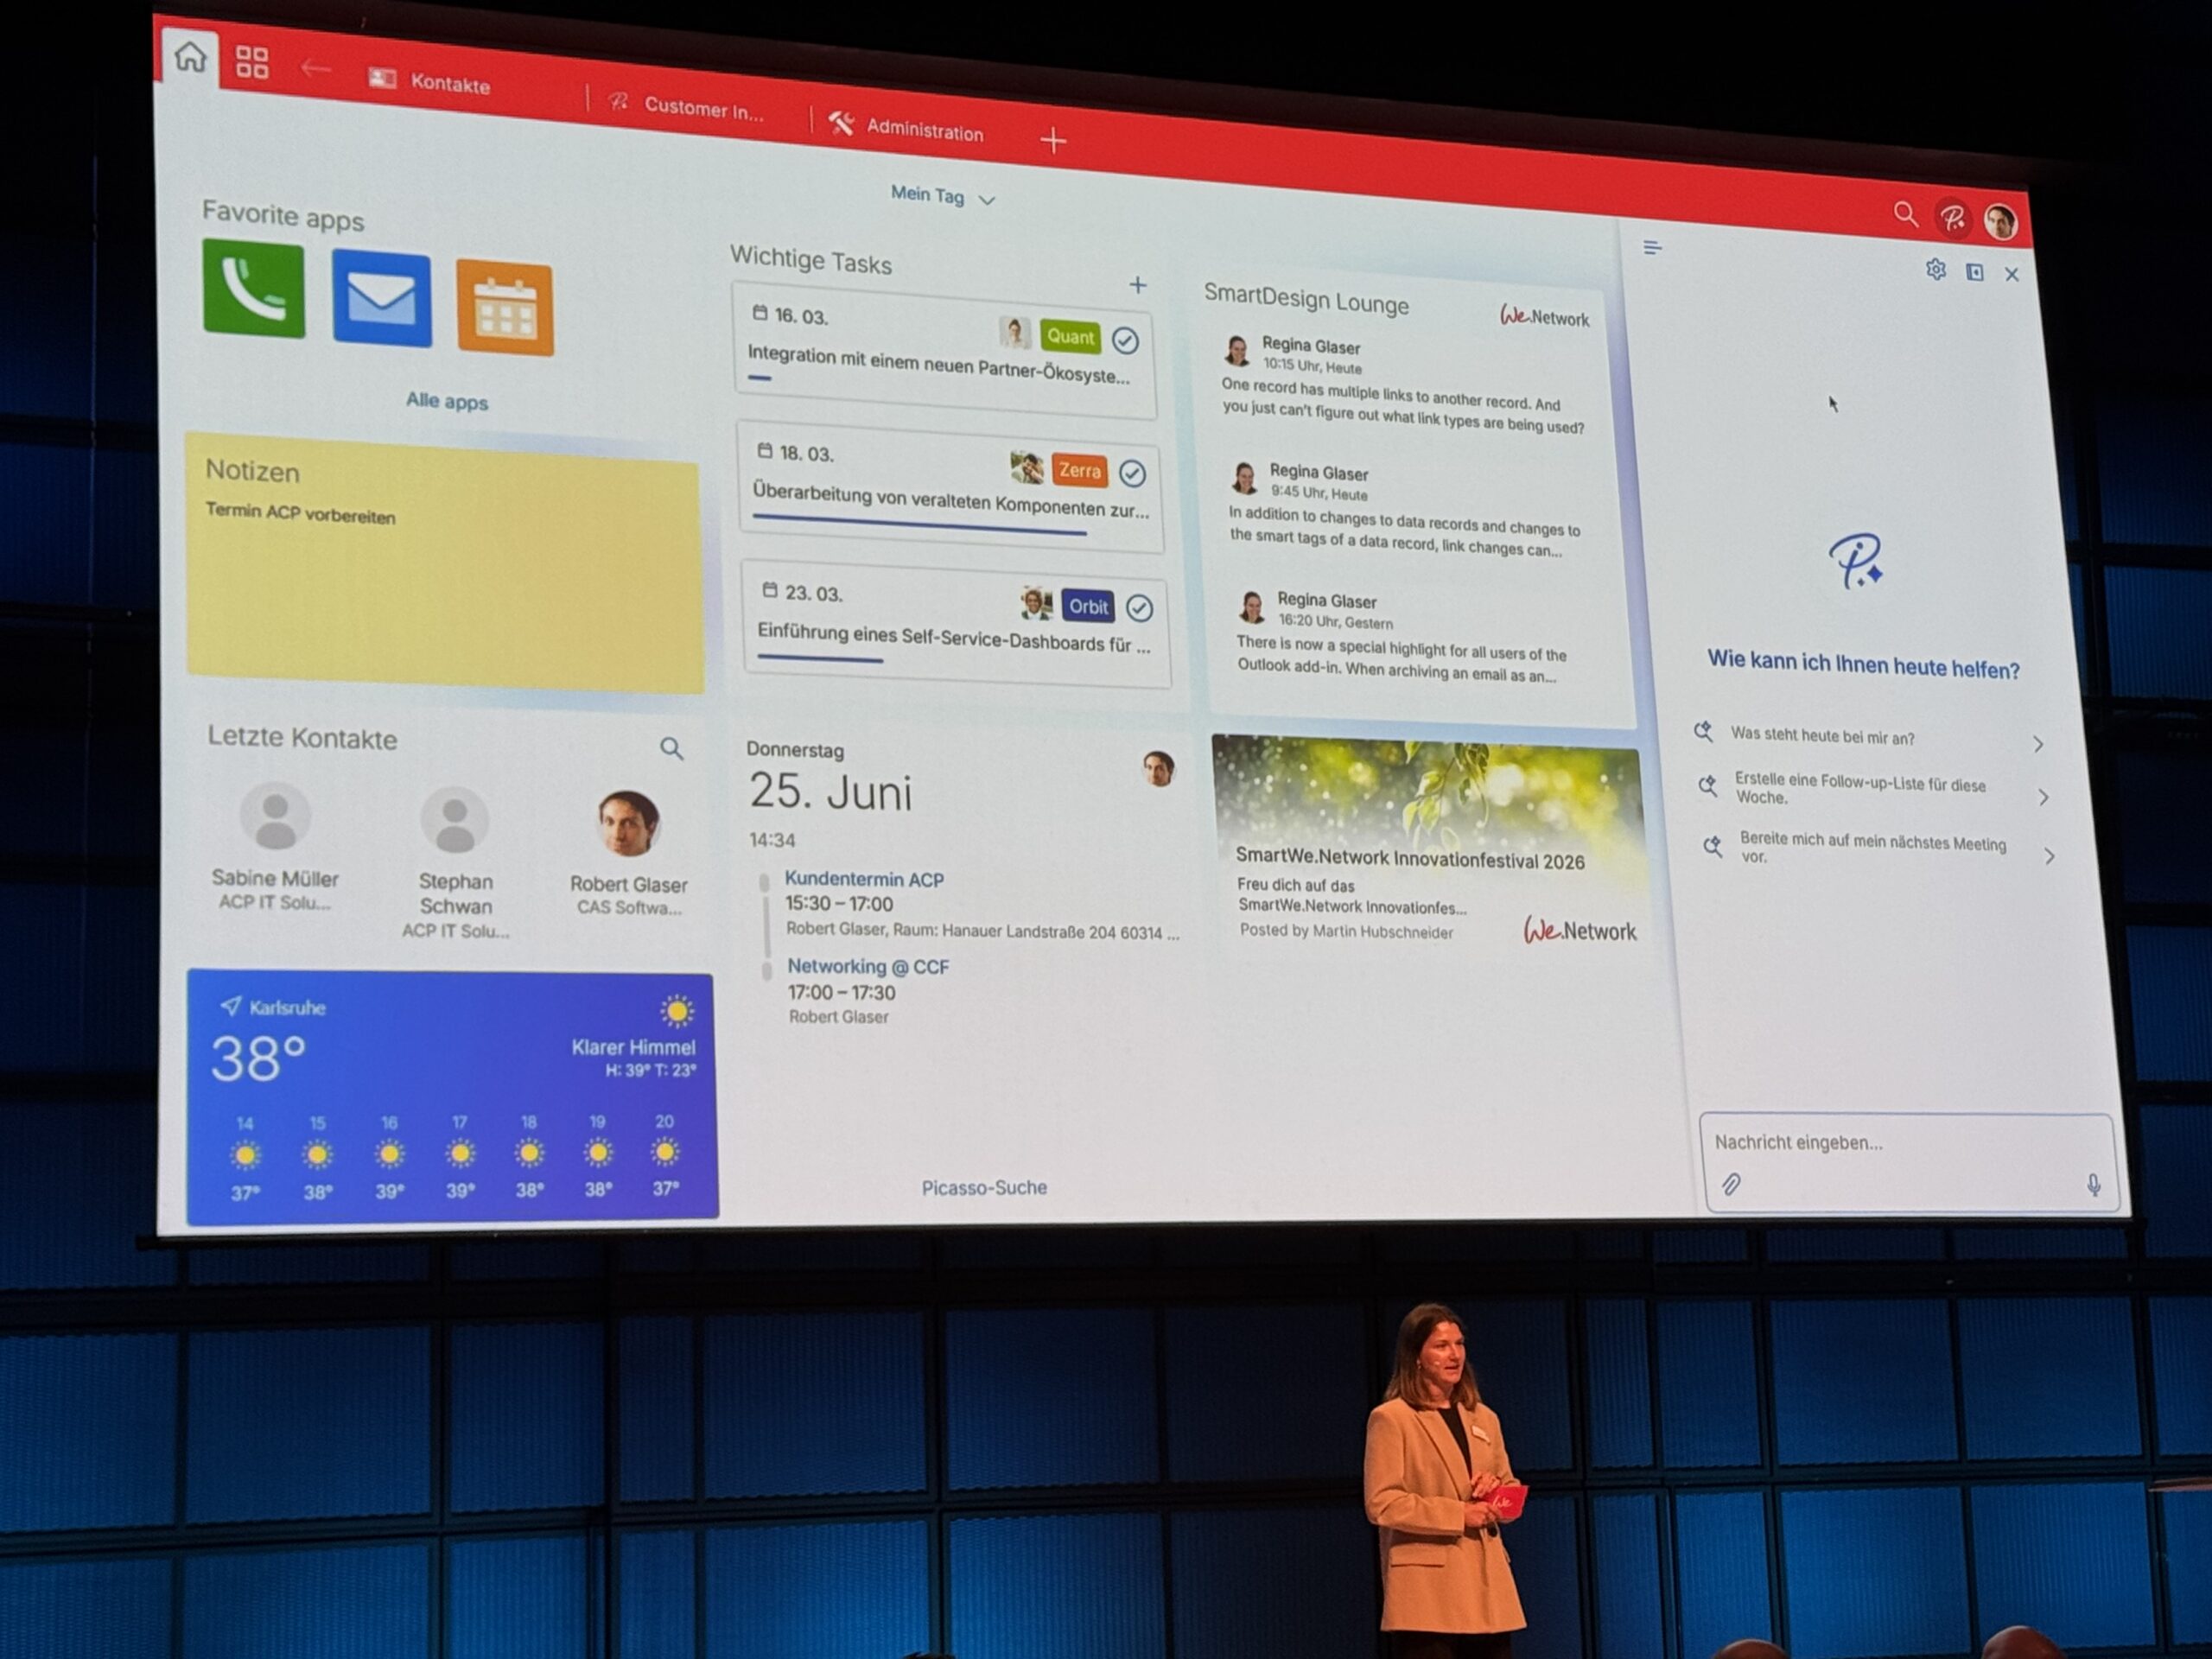Click the Notizen note 'Termin ACP vorbereiten'
The height and width of the screenshot is (1659, 2212).
click(x=300, y=514)
